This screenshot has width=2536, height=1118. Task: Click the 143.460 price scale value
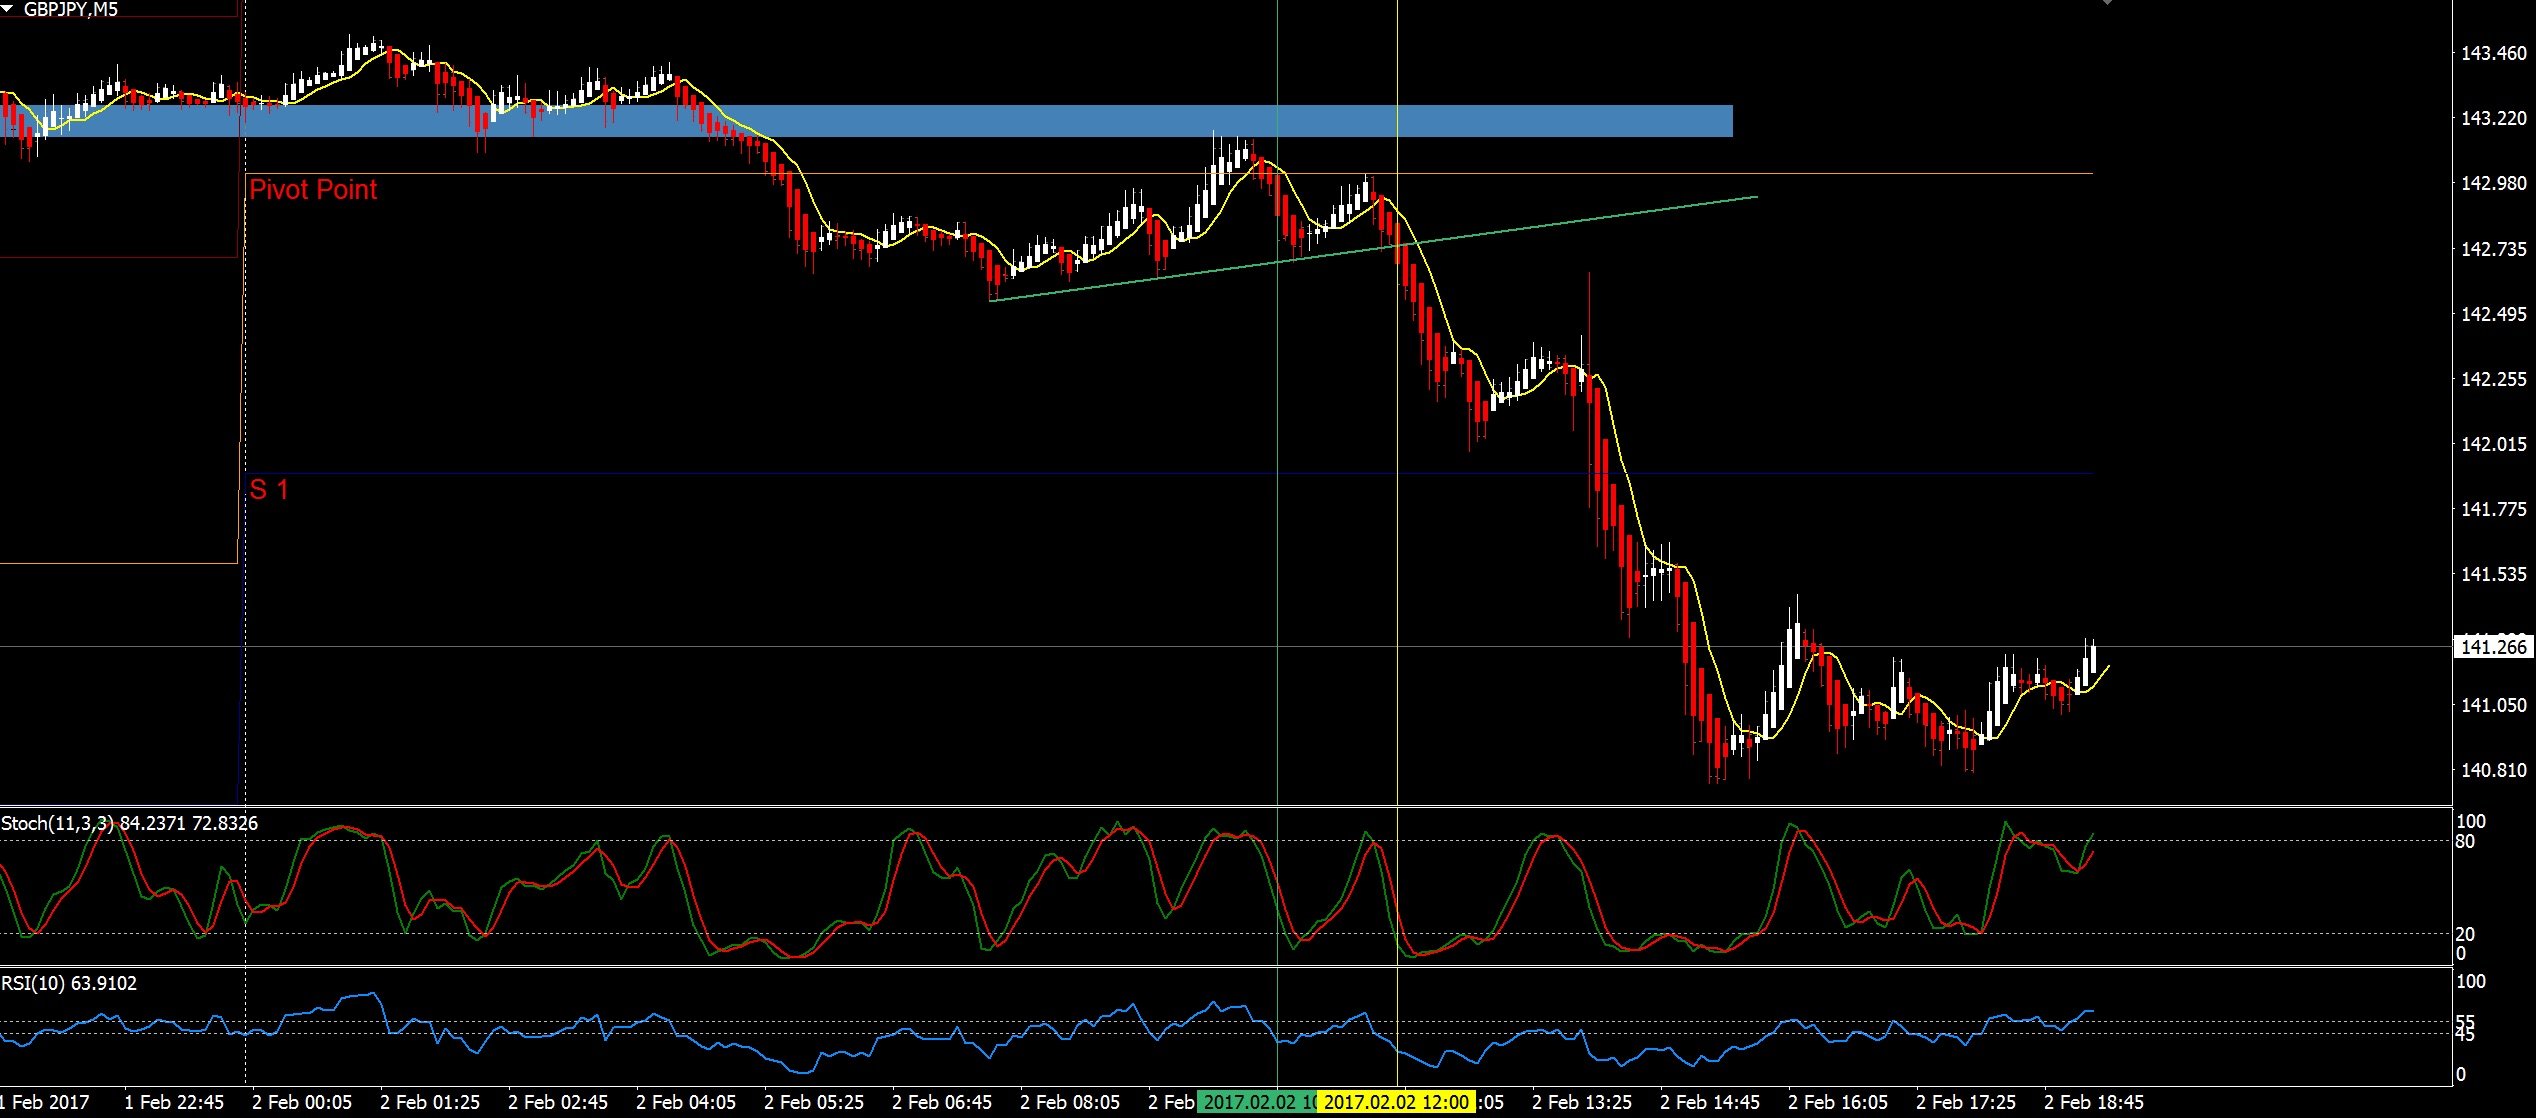pos(2493,53)
